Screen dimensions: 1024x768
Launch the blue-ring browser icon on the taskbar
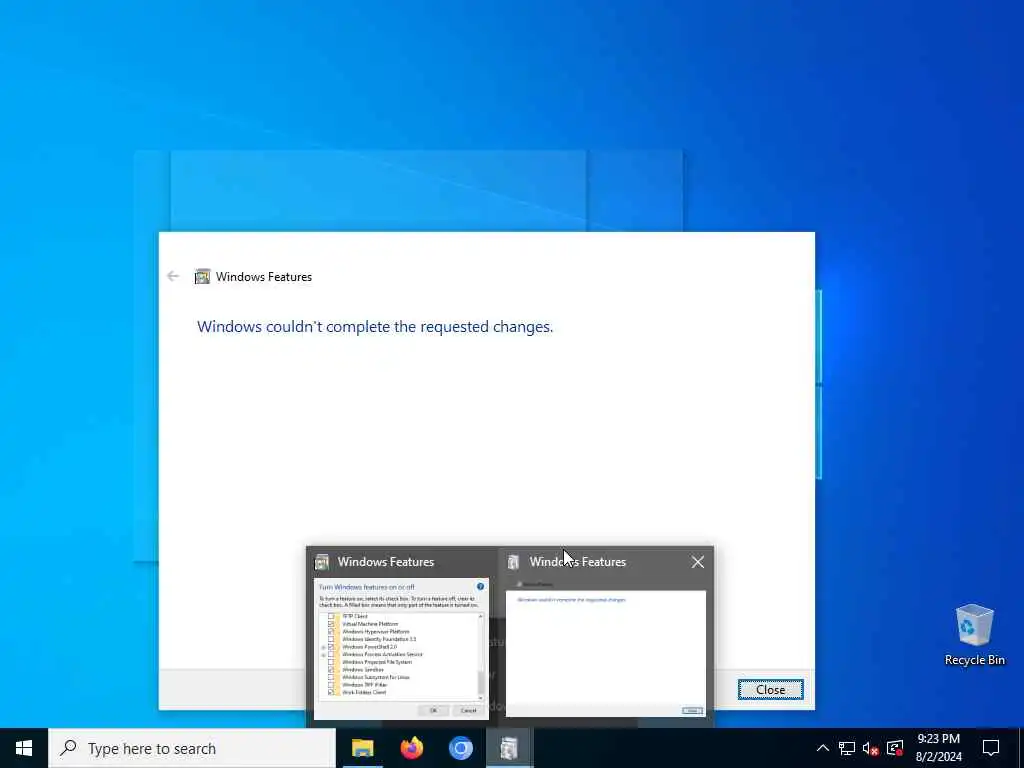pyautogui.click(x=460, y=748)
